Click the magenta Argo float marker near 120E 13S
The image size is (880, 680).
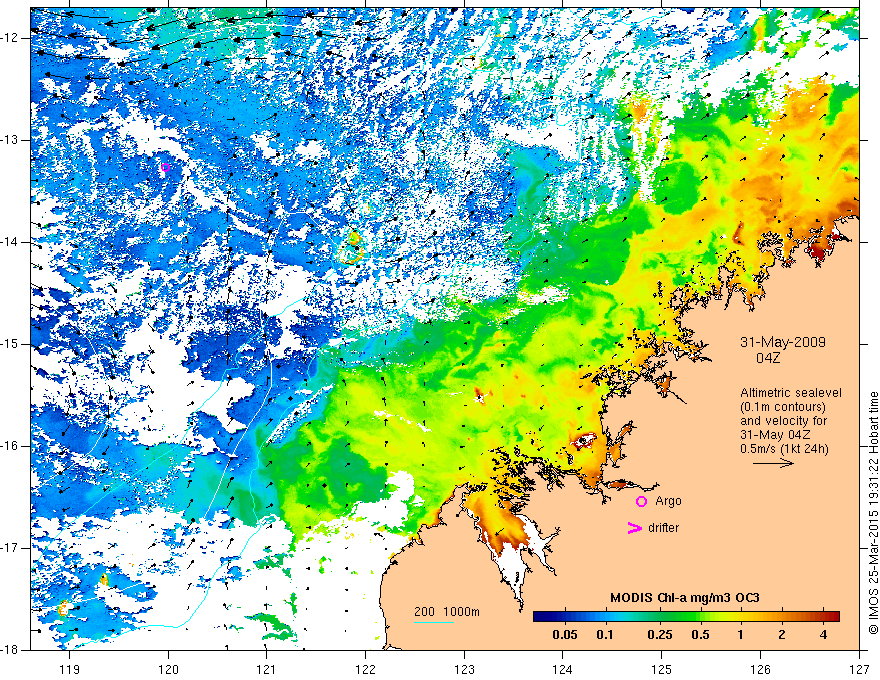coord(164,167)
